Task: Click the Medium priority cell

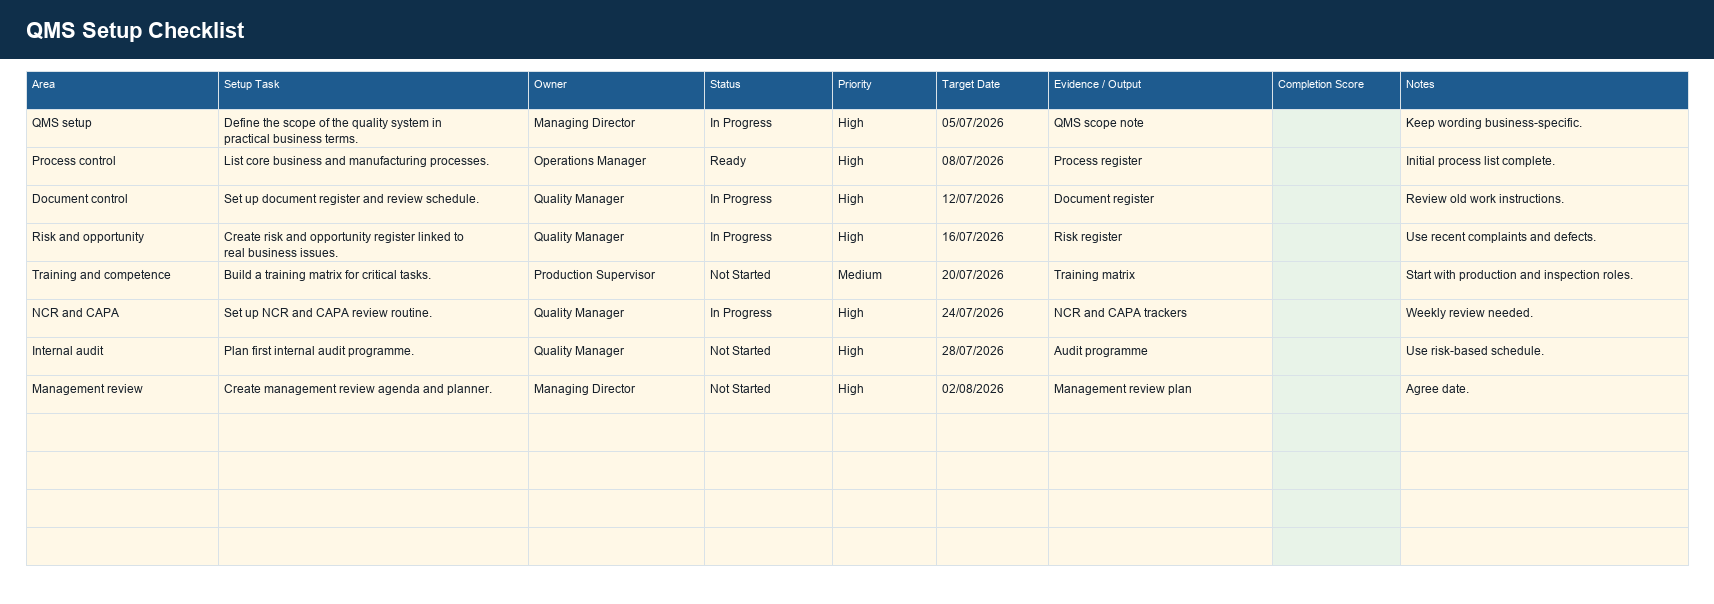Action: pyautogui.click(x=884, y=280)
